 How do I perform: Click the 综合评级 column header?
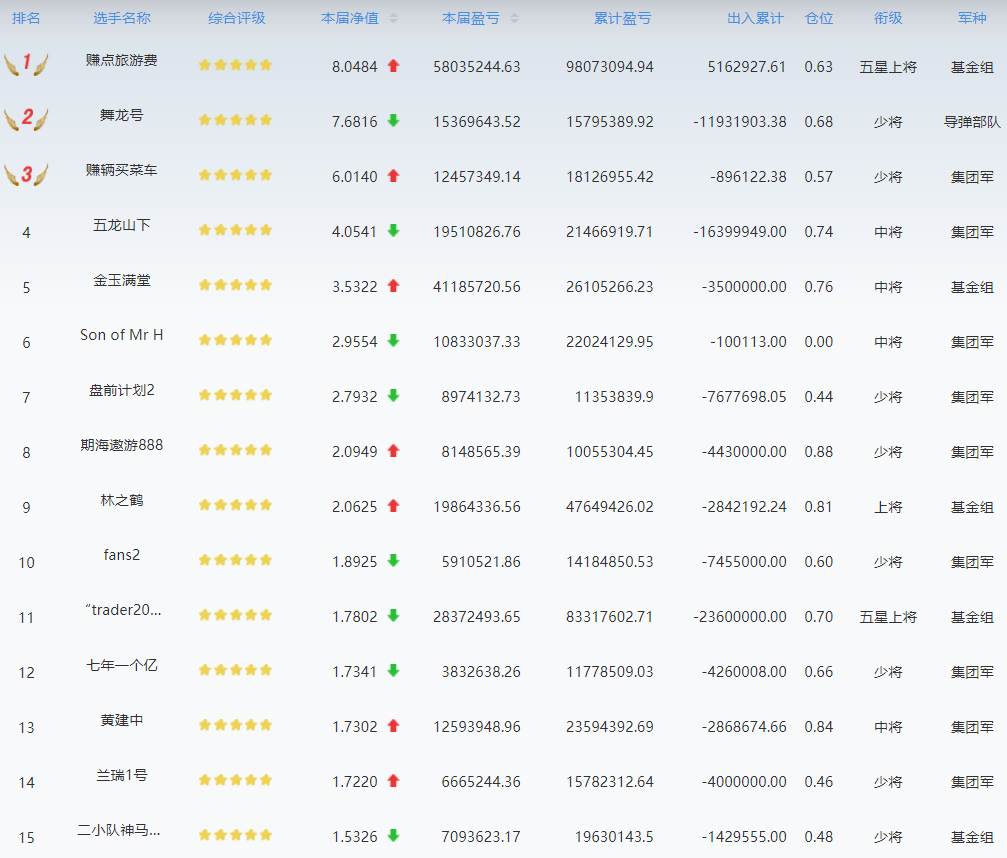236,18
